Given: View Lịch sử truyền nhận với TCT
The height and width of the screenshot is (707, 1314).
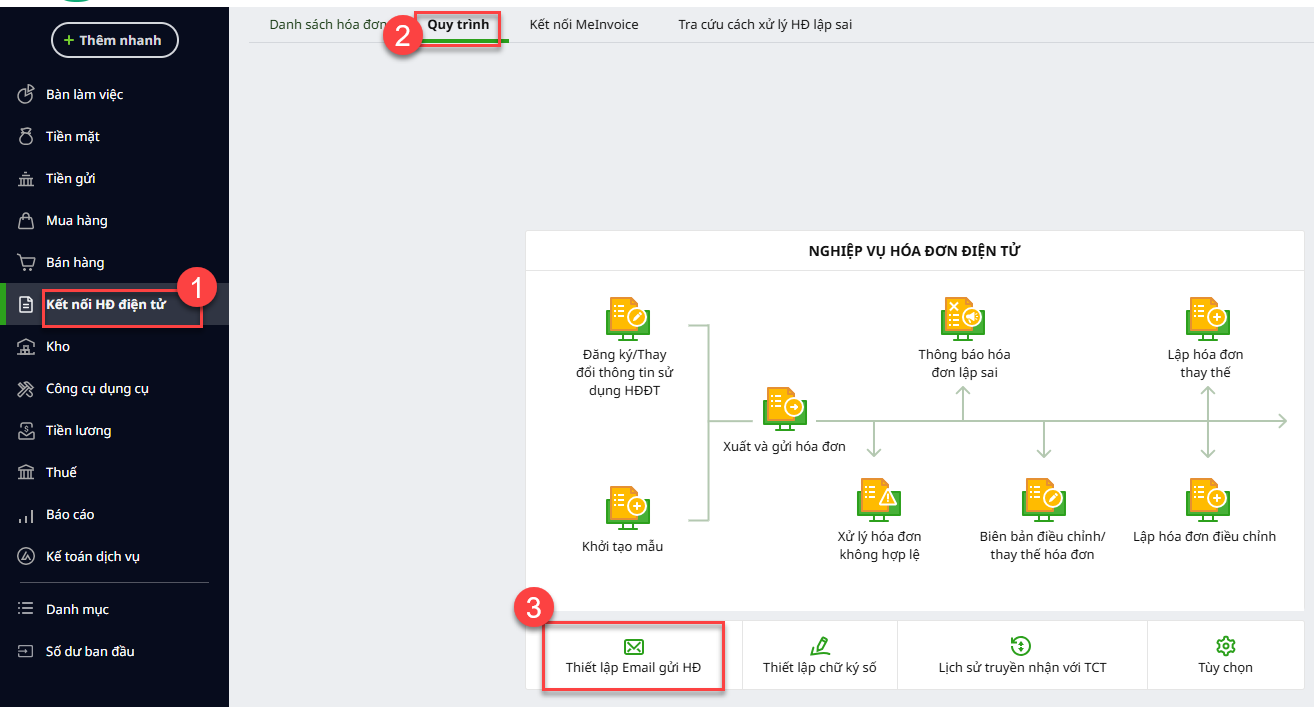Looking at the screenshot, I should (1021, 656).
